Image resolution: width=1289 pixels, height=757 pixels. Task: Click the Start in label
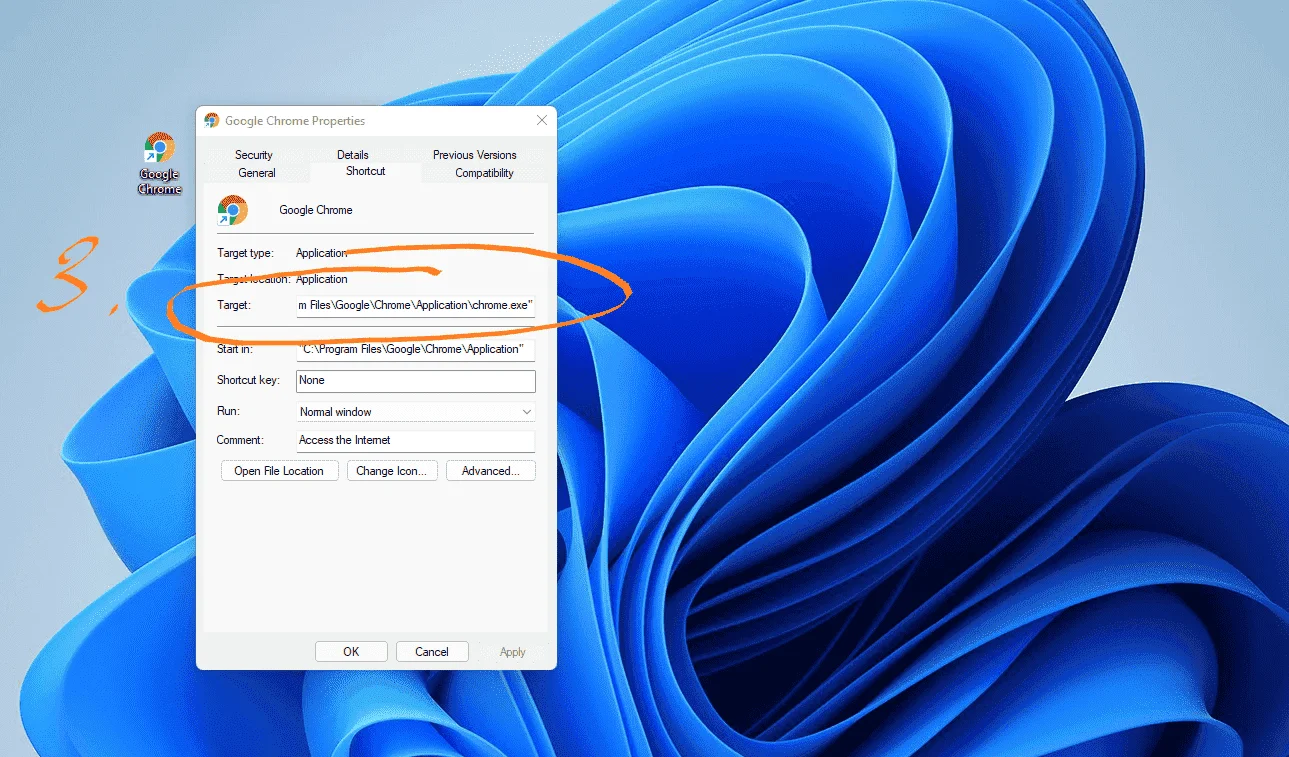pyautogui.click(x=235, y=350)
